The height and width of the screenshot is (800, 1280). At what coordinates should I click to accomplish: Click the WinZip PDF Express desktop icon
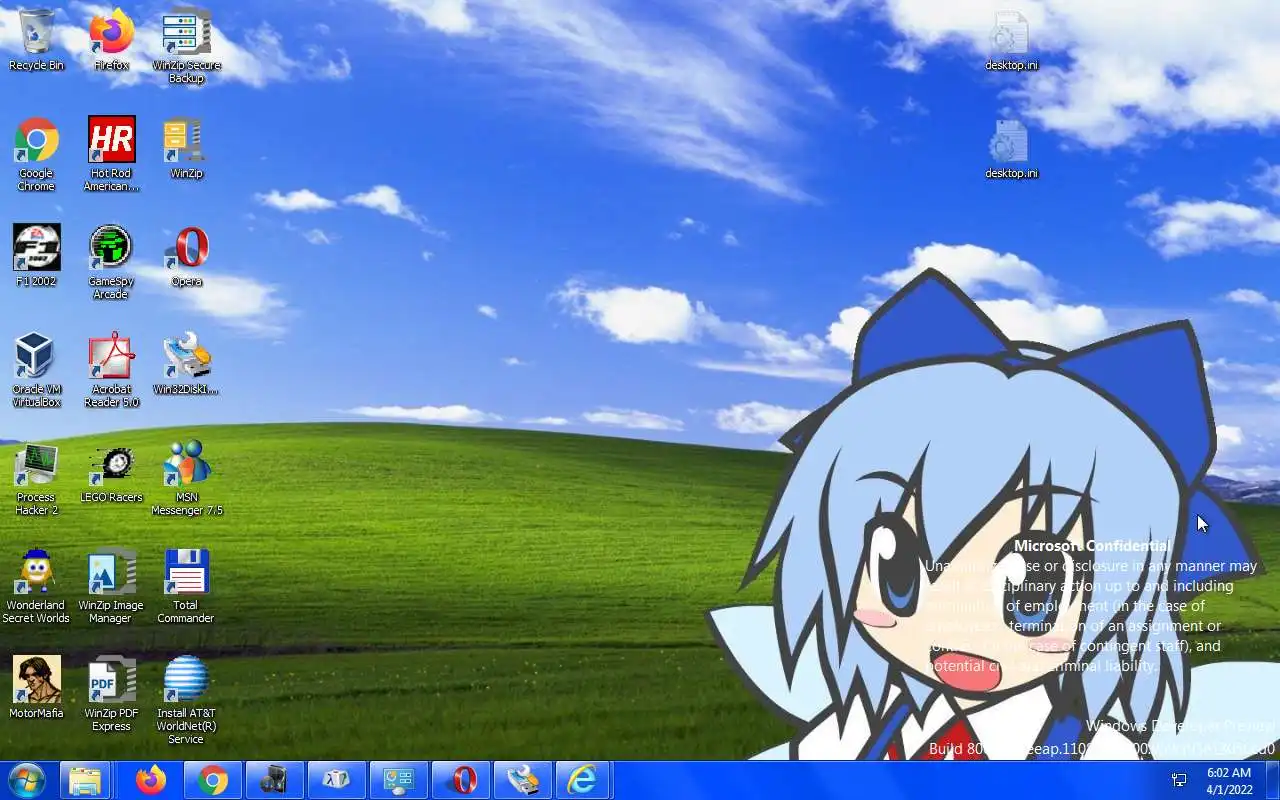(111, 694)
